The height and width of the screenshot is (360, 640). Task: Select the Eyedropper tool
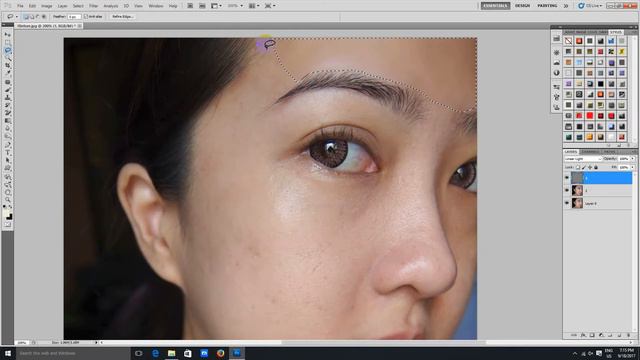coord(8,72)
